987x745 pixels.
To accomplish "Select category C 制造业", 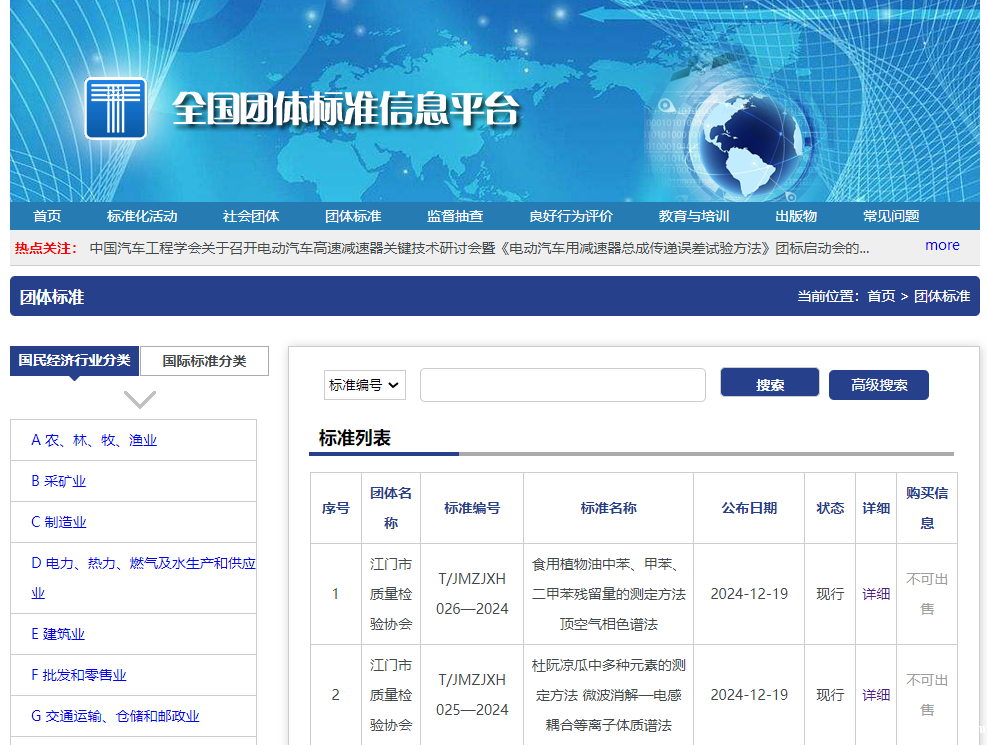I will click(x=59, y=522).
